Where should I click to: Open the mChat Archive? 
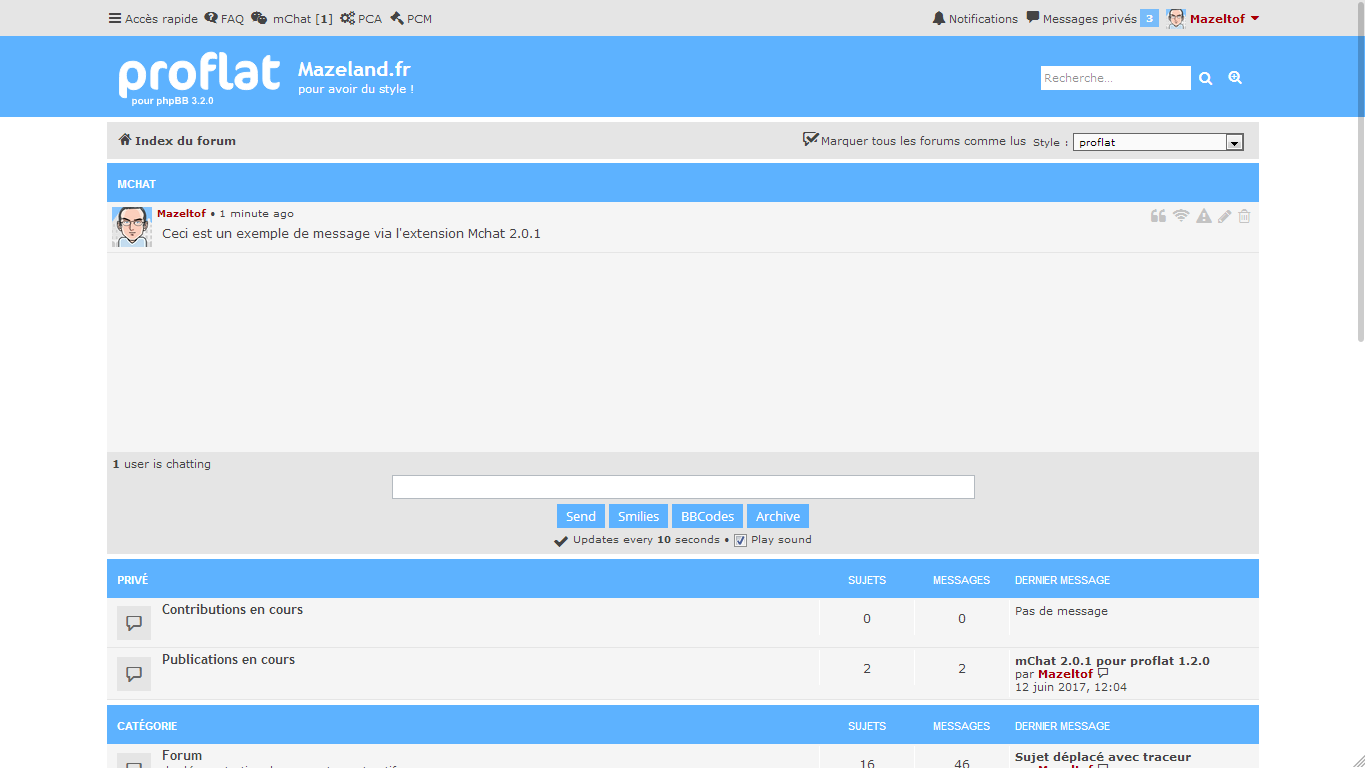778,516
